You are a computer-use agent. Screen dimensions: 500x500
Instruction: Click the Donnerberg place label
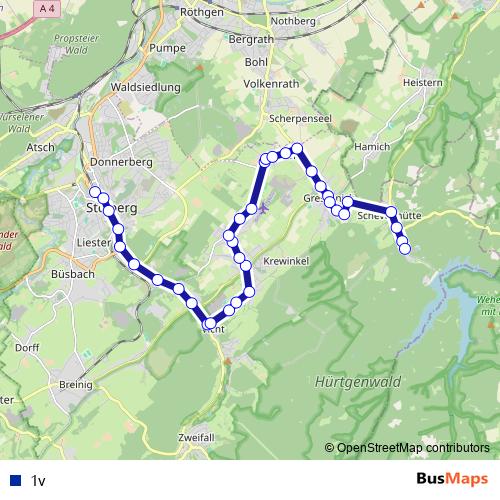click(121, 162)
